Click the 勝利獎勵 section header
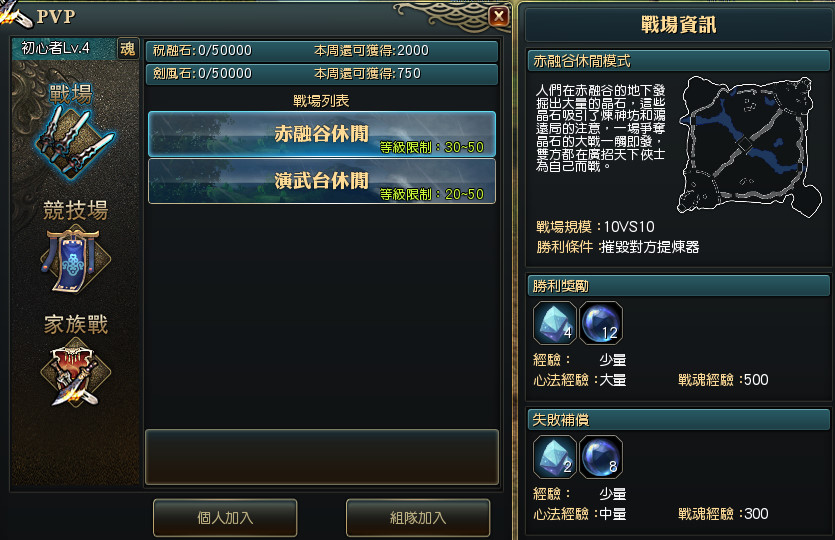Image resolution: width=835 pixels, height=540 pixels. 678,286
